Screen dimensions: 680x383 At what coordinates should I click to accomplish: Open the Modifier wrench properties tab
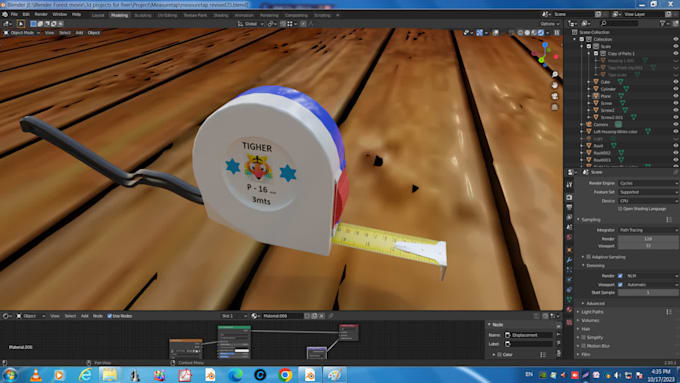569,260
